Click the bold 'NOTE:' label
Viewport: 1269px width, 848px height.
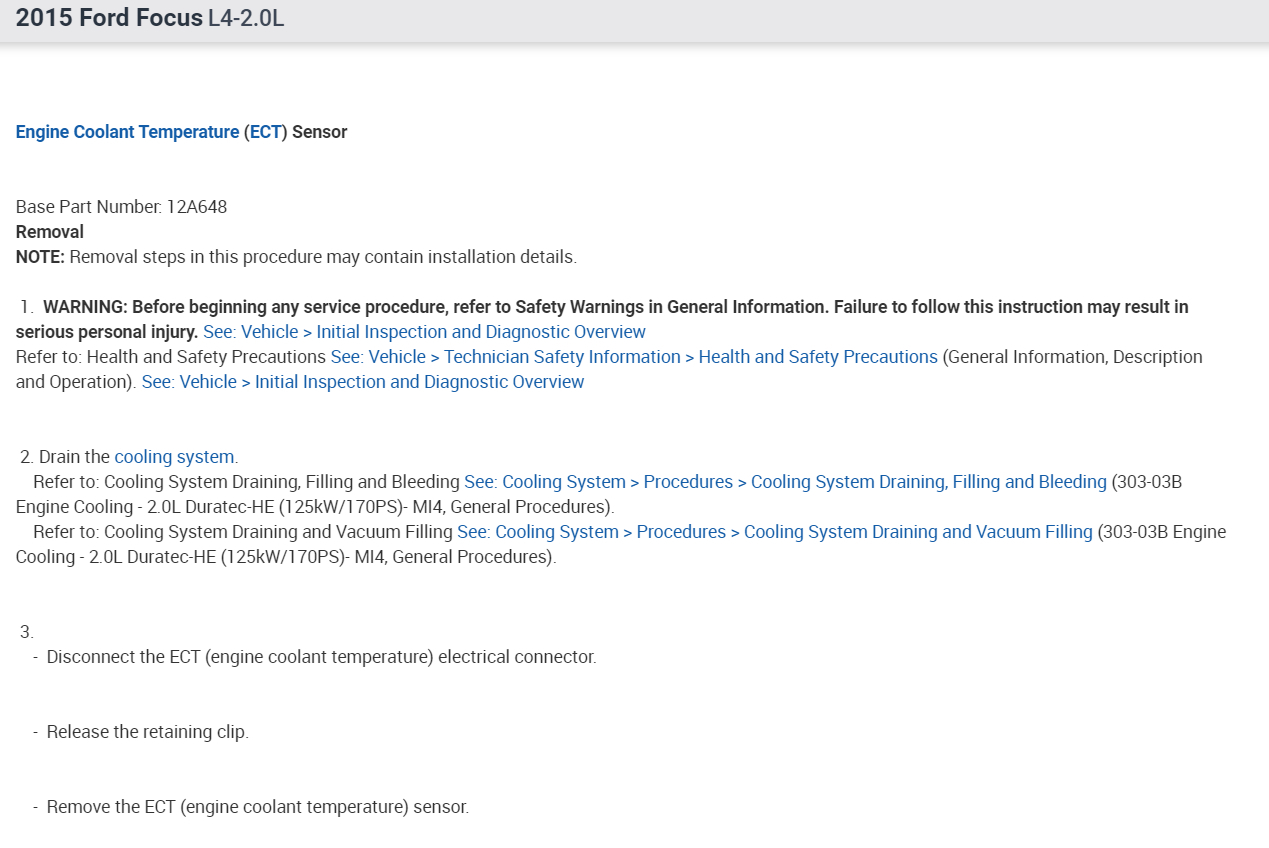click(x=40, y=257)
